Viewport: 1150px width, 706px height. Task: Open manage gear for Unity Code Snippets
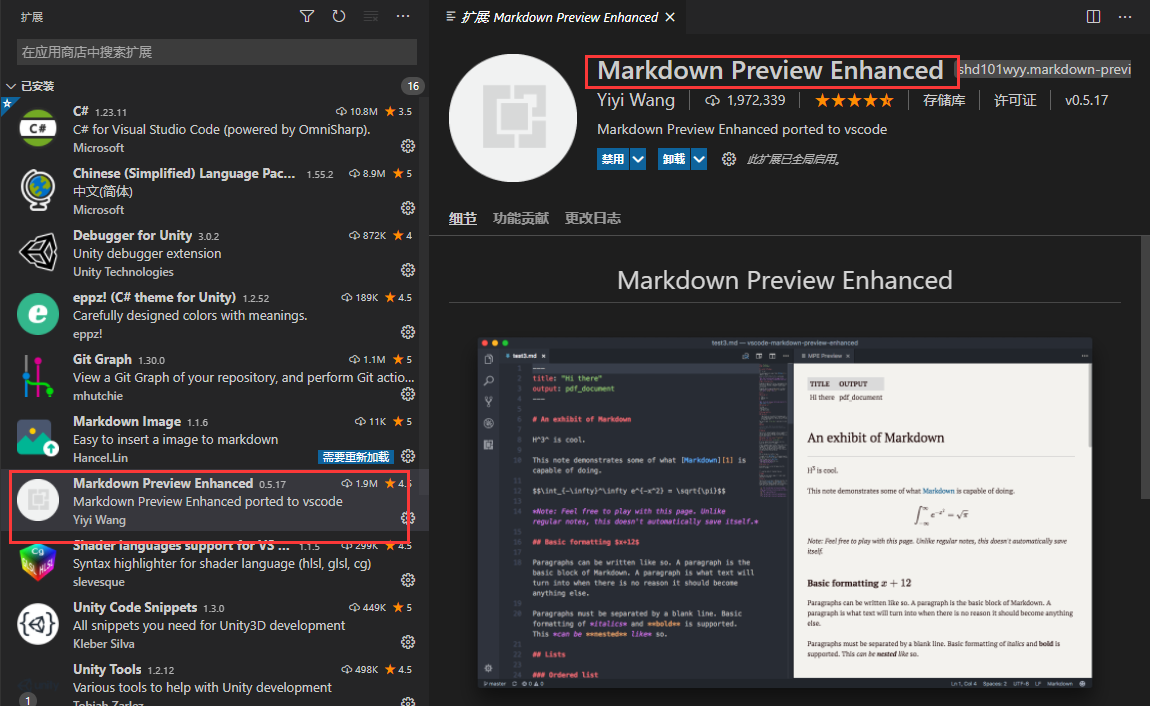coord(409,641)
